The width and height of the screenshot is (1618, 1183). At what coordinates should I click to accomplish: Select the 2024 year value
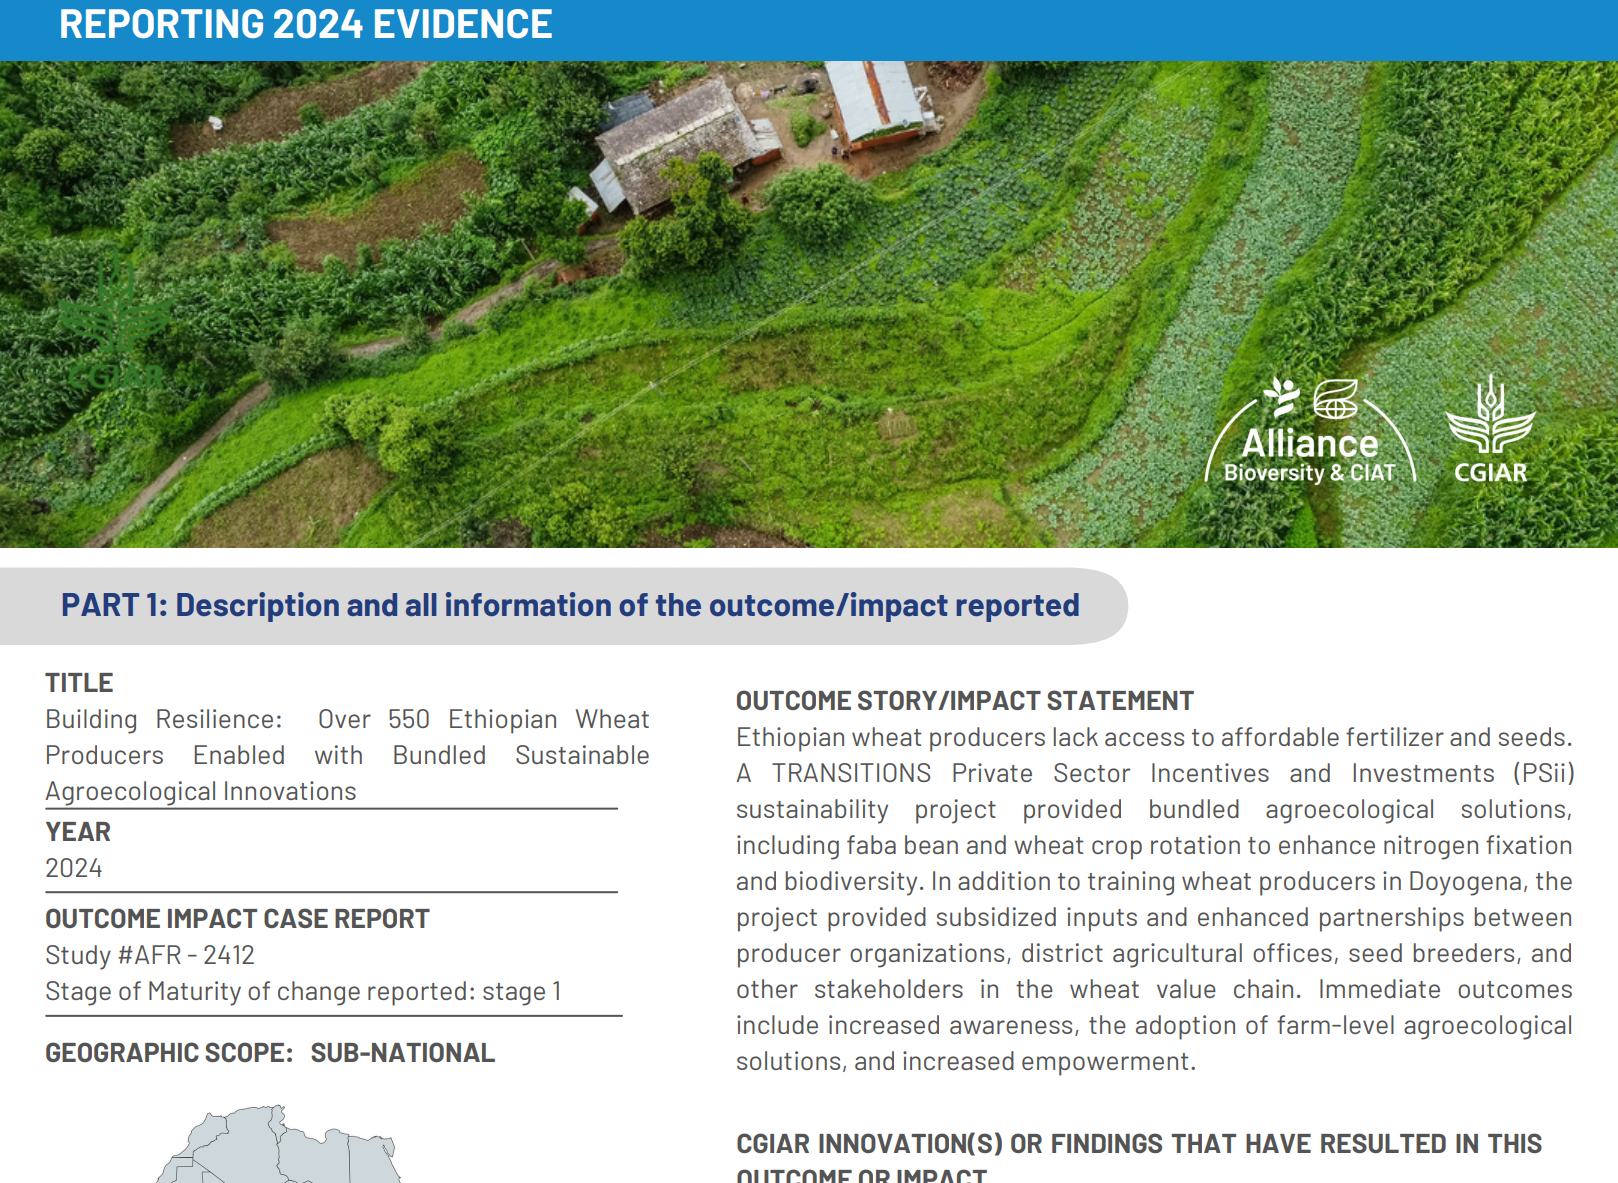click(74, 868)
